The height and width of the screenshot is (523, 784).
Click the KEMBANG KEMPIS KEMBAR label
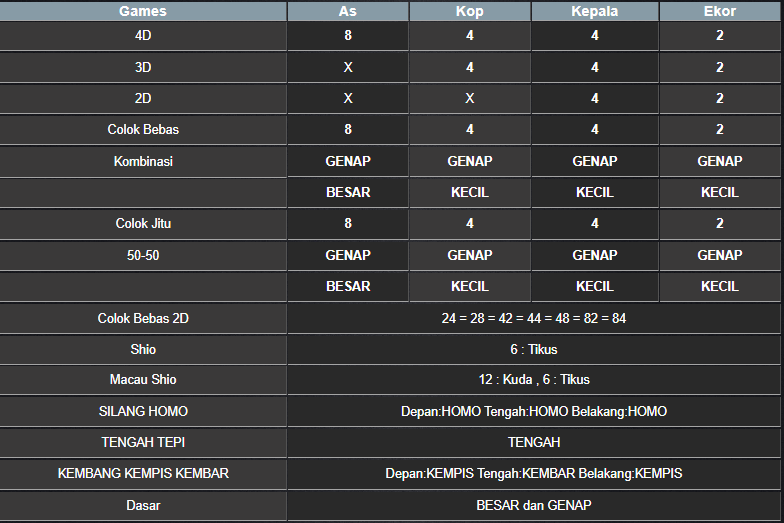pyautogui.click(x=143, y=473)
